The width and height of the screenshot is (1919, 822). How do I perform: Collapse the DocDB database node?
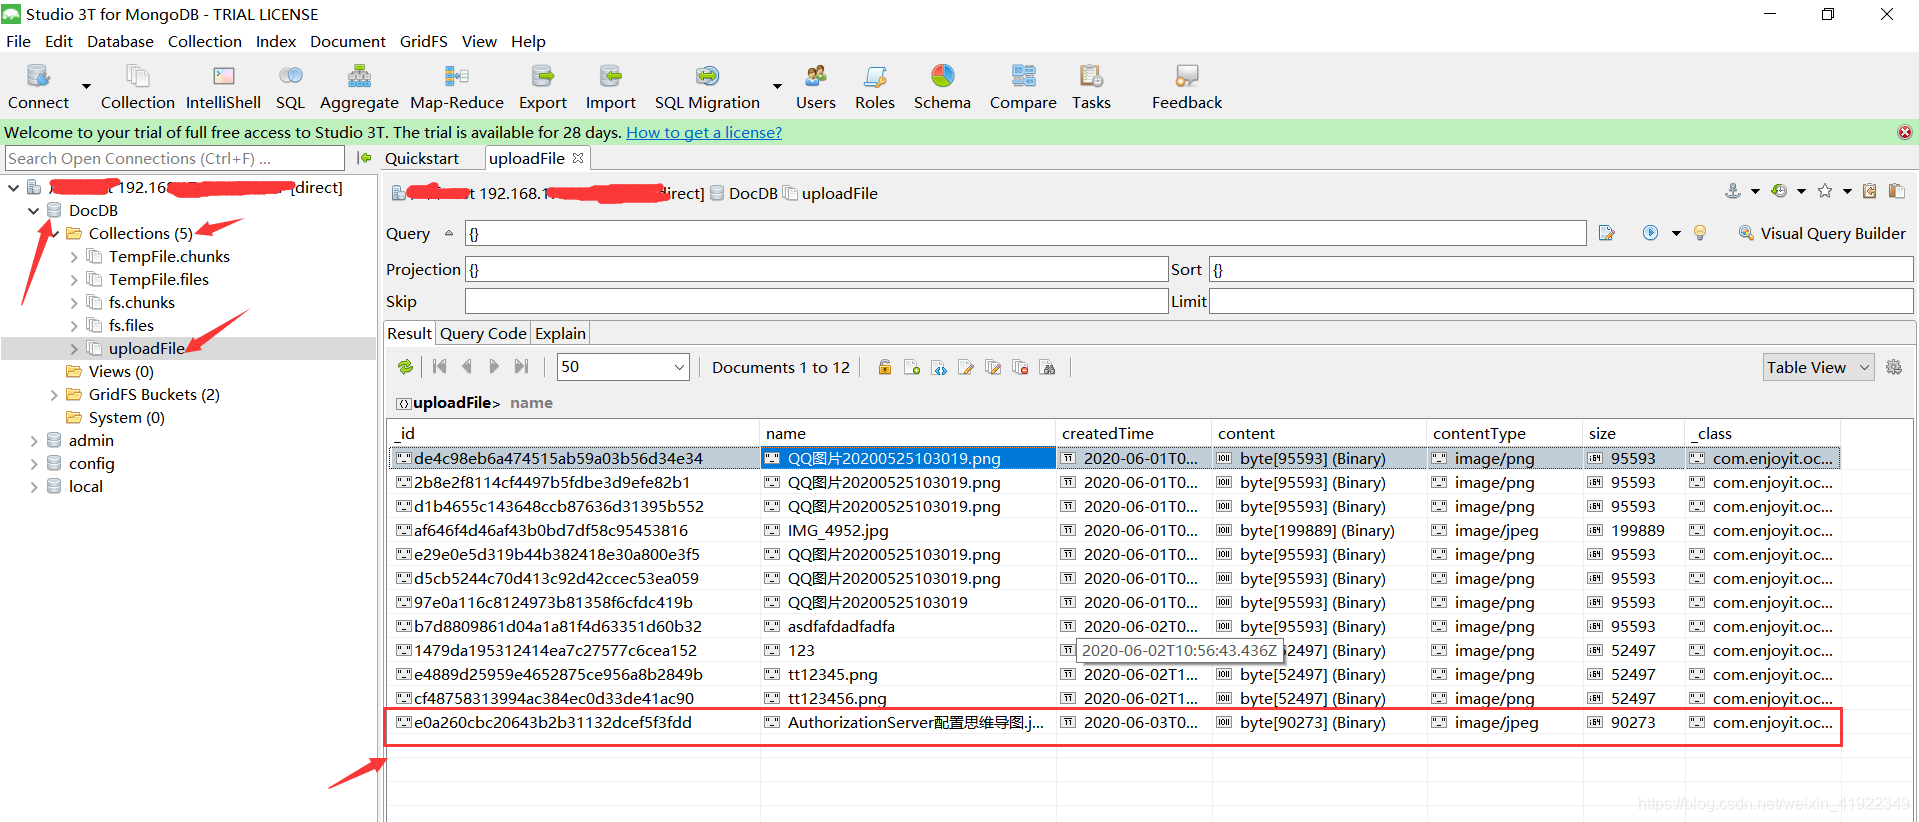pyautogui.click(x=33, y=211)
